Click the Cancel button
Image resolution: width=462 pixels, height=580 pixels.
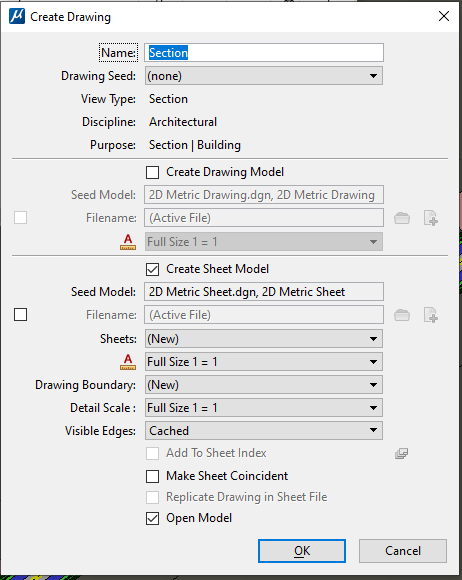coord(403,551)
